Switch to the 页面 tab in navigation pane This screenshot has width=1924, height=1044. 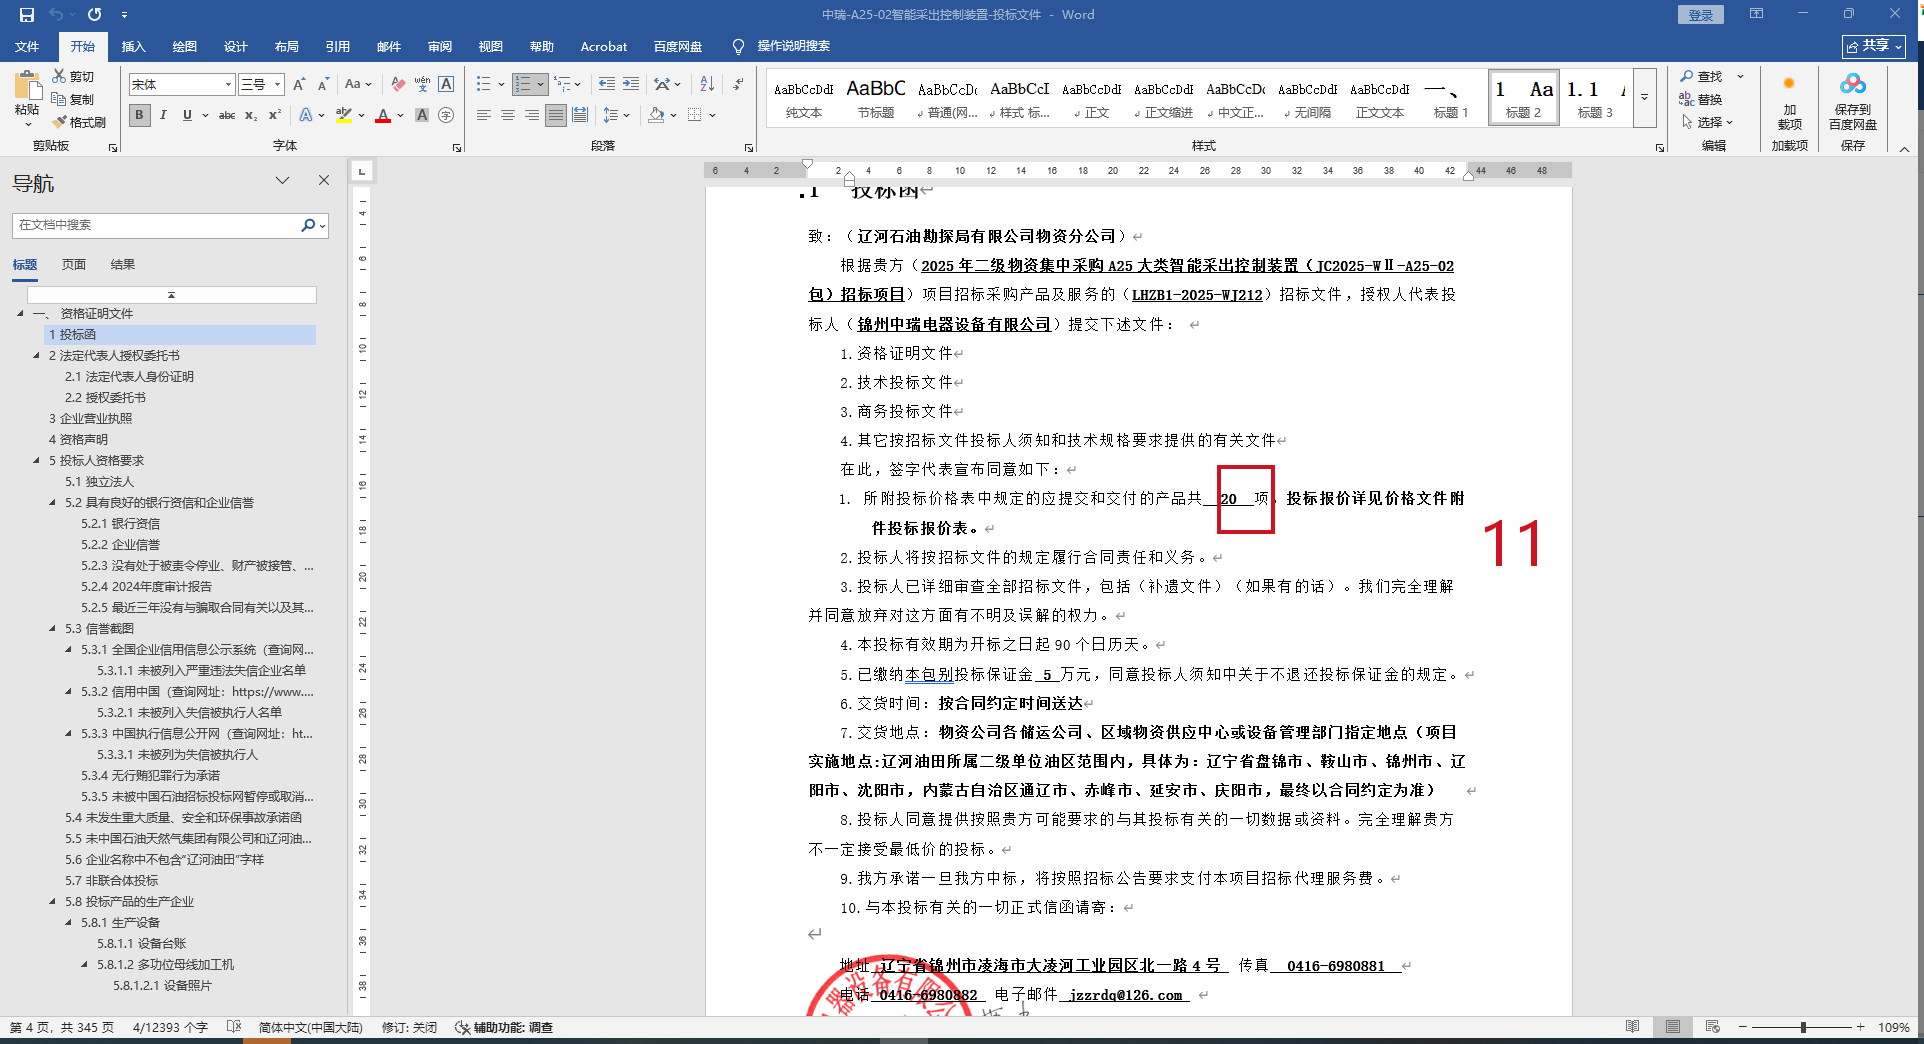(74, 265)
